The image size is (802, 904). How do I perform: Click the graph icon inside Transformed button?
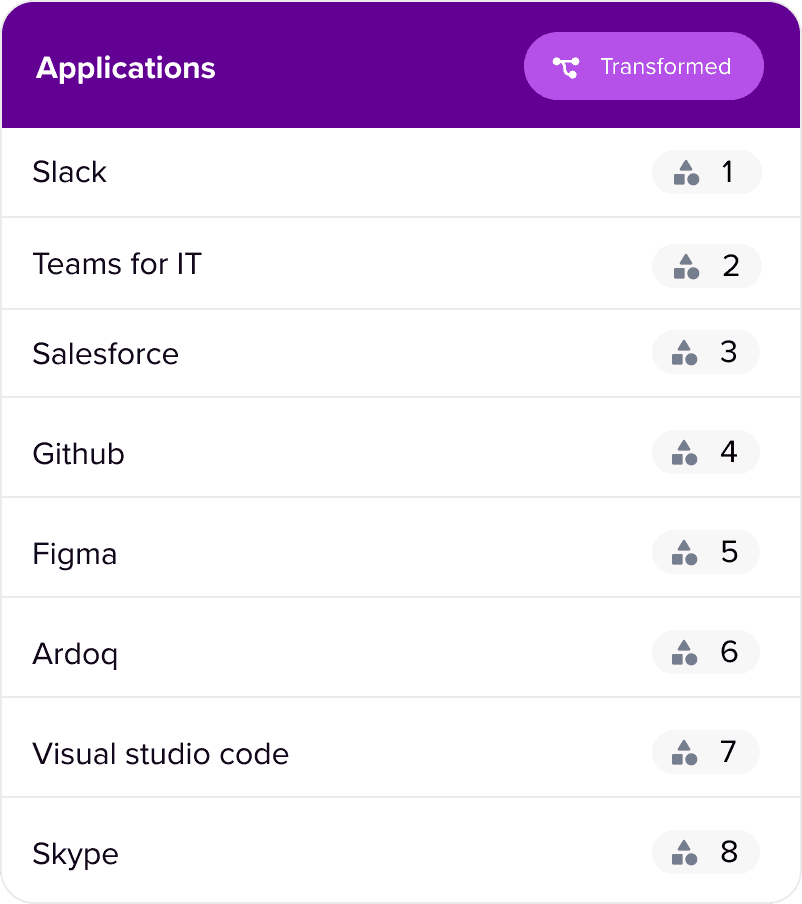(566, 67)
